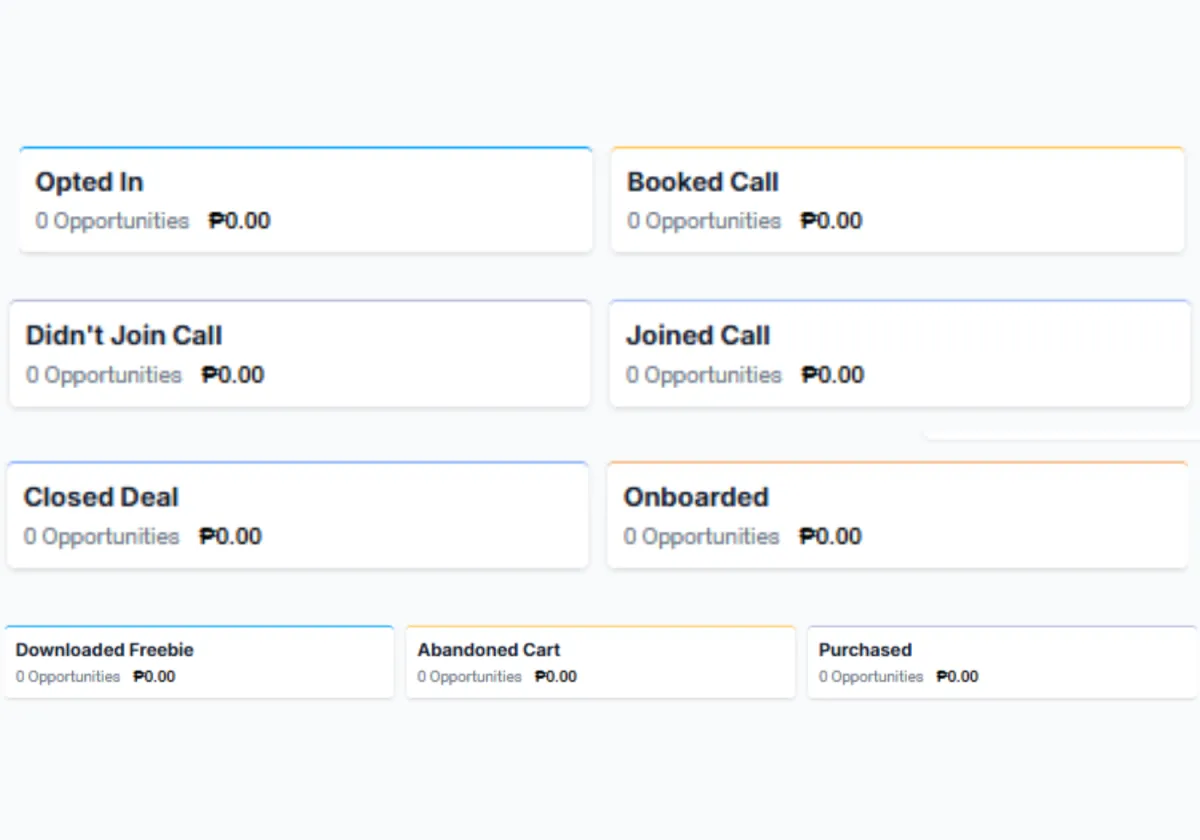
Task: Select the Booked Call stage heading
Action: coord(702,182)
